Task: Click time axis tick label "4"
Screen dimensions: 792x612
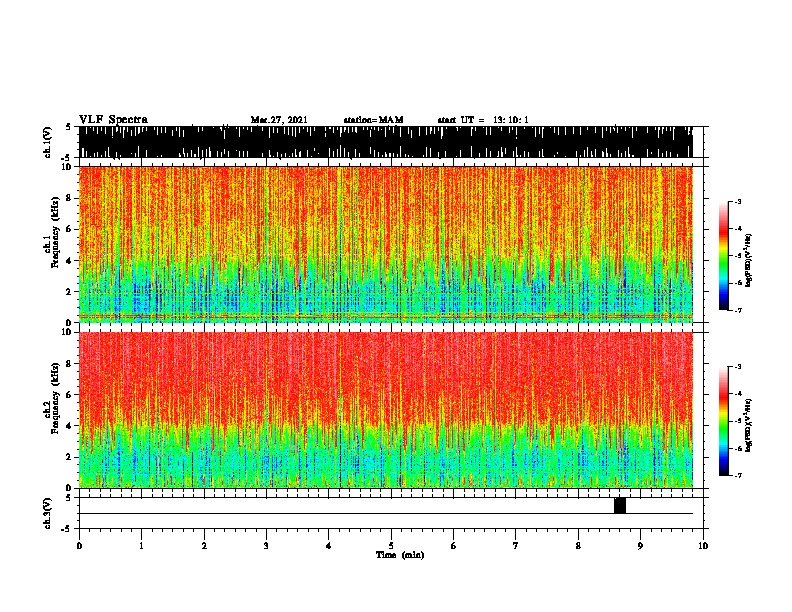Action: click(329, 546)
